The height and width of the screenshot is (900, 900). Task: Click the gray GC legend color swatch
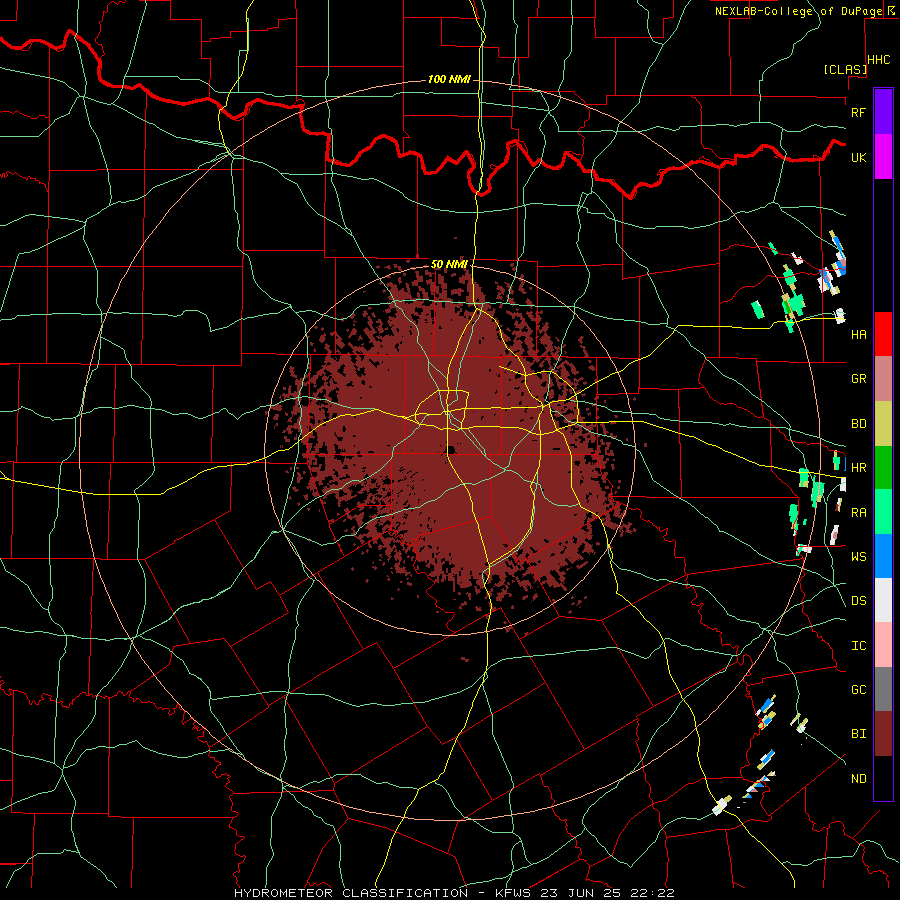point(883,689)
